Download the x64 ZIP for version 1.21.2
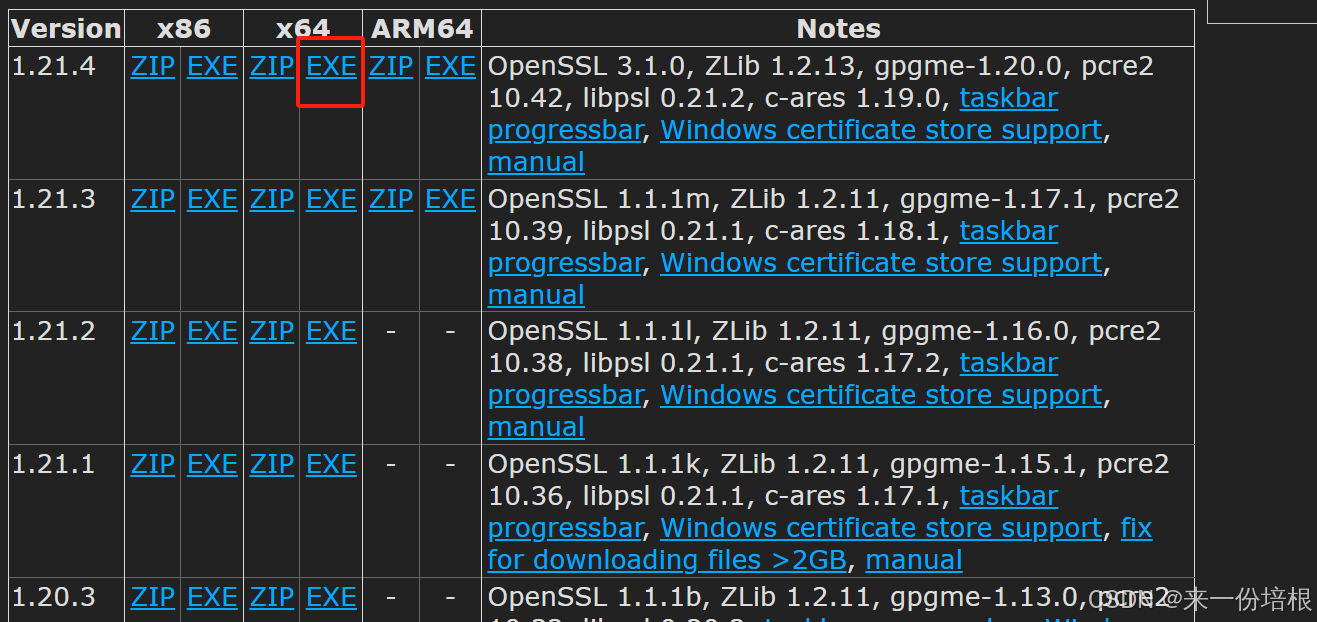 coord(272,332)
